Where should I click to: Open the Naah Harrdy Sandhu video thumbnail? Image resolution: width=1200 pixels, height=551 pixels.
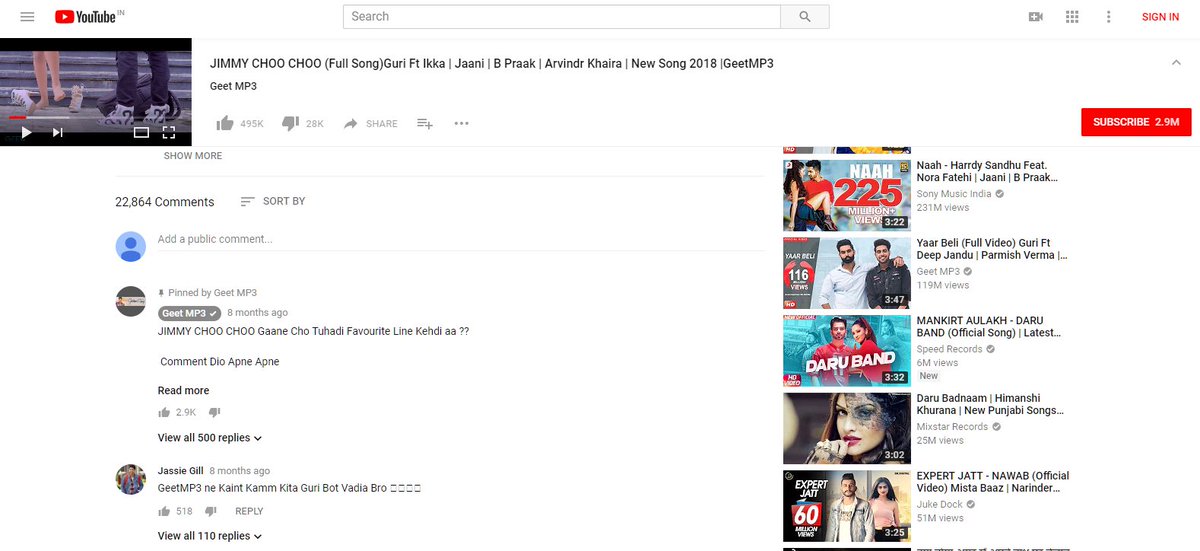[x=846, y=195]
